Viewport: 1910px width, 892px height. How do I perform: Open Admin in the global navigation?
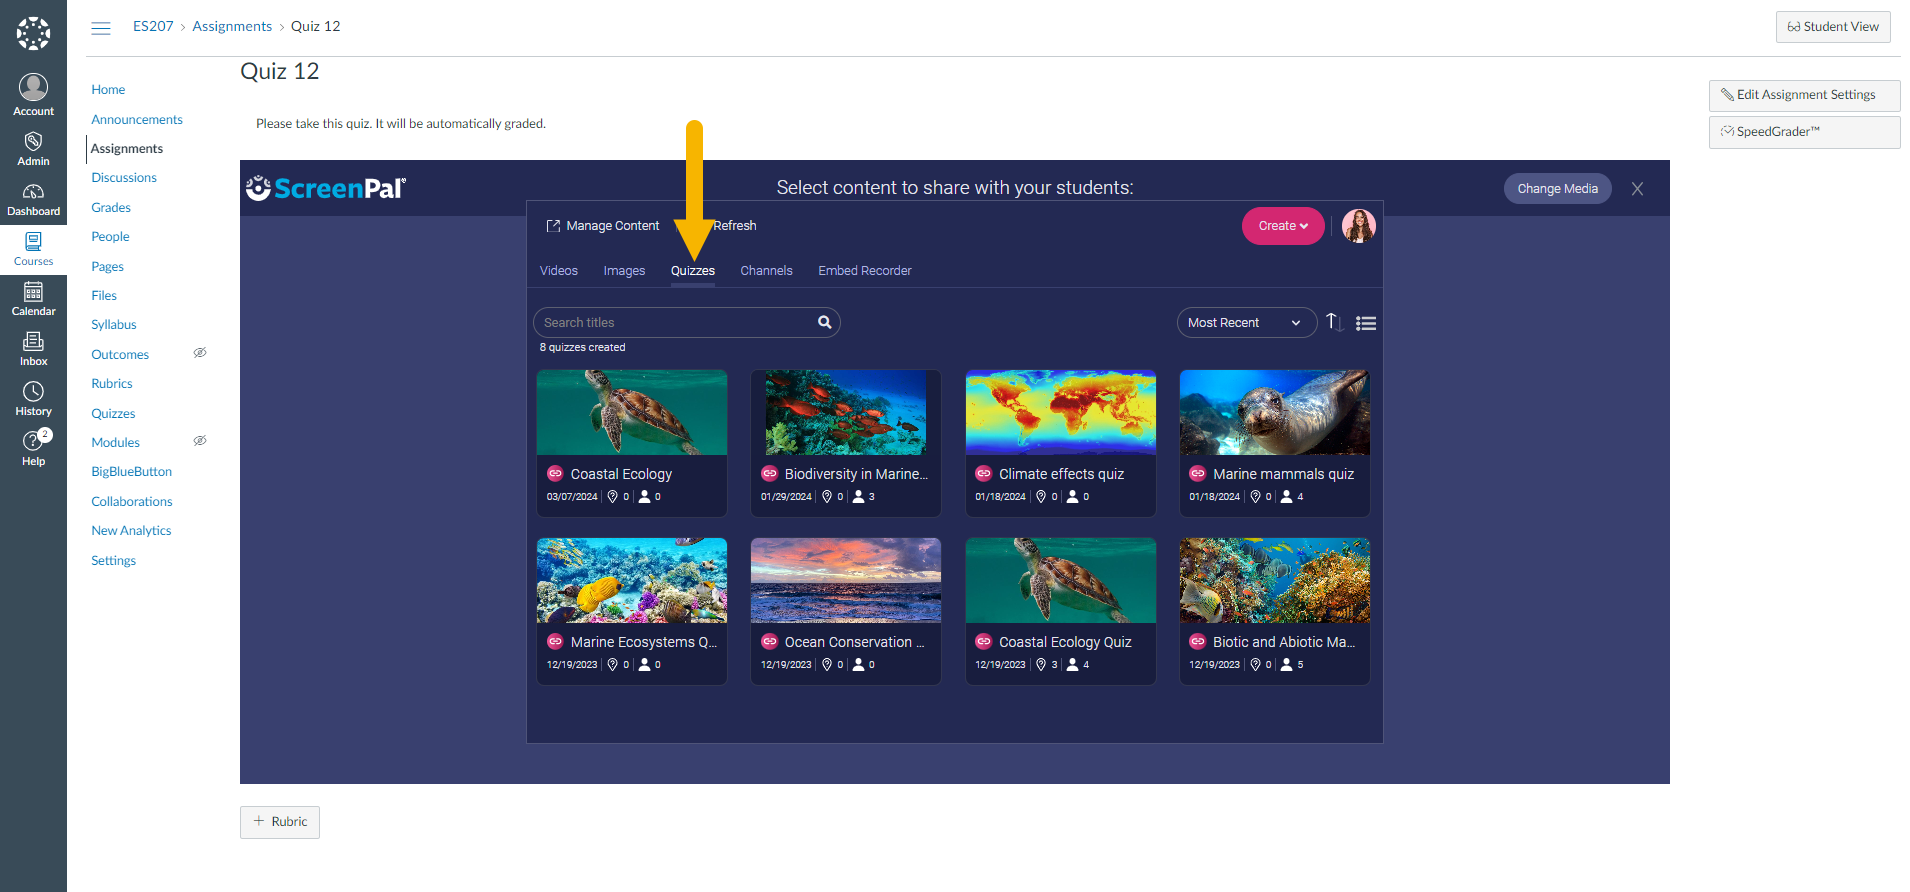point(33,149)
